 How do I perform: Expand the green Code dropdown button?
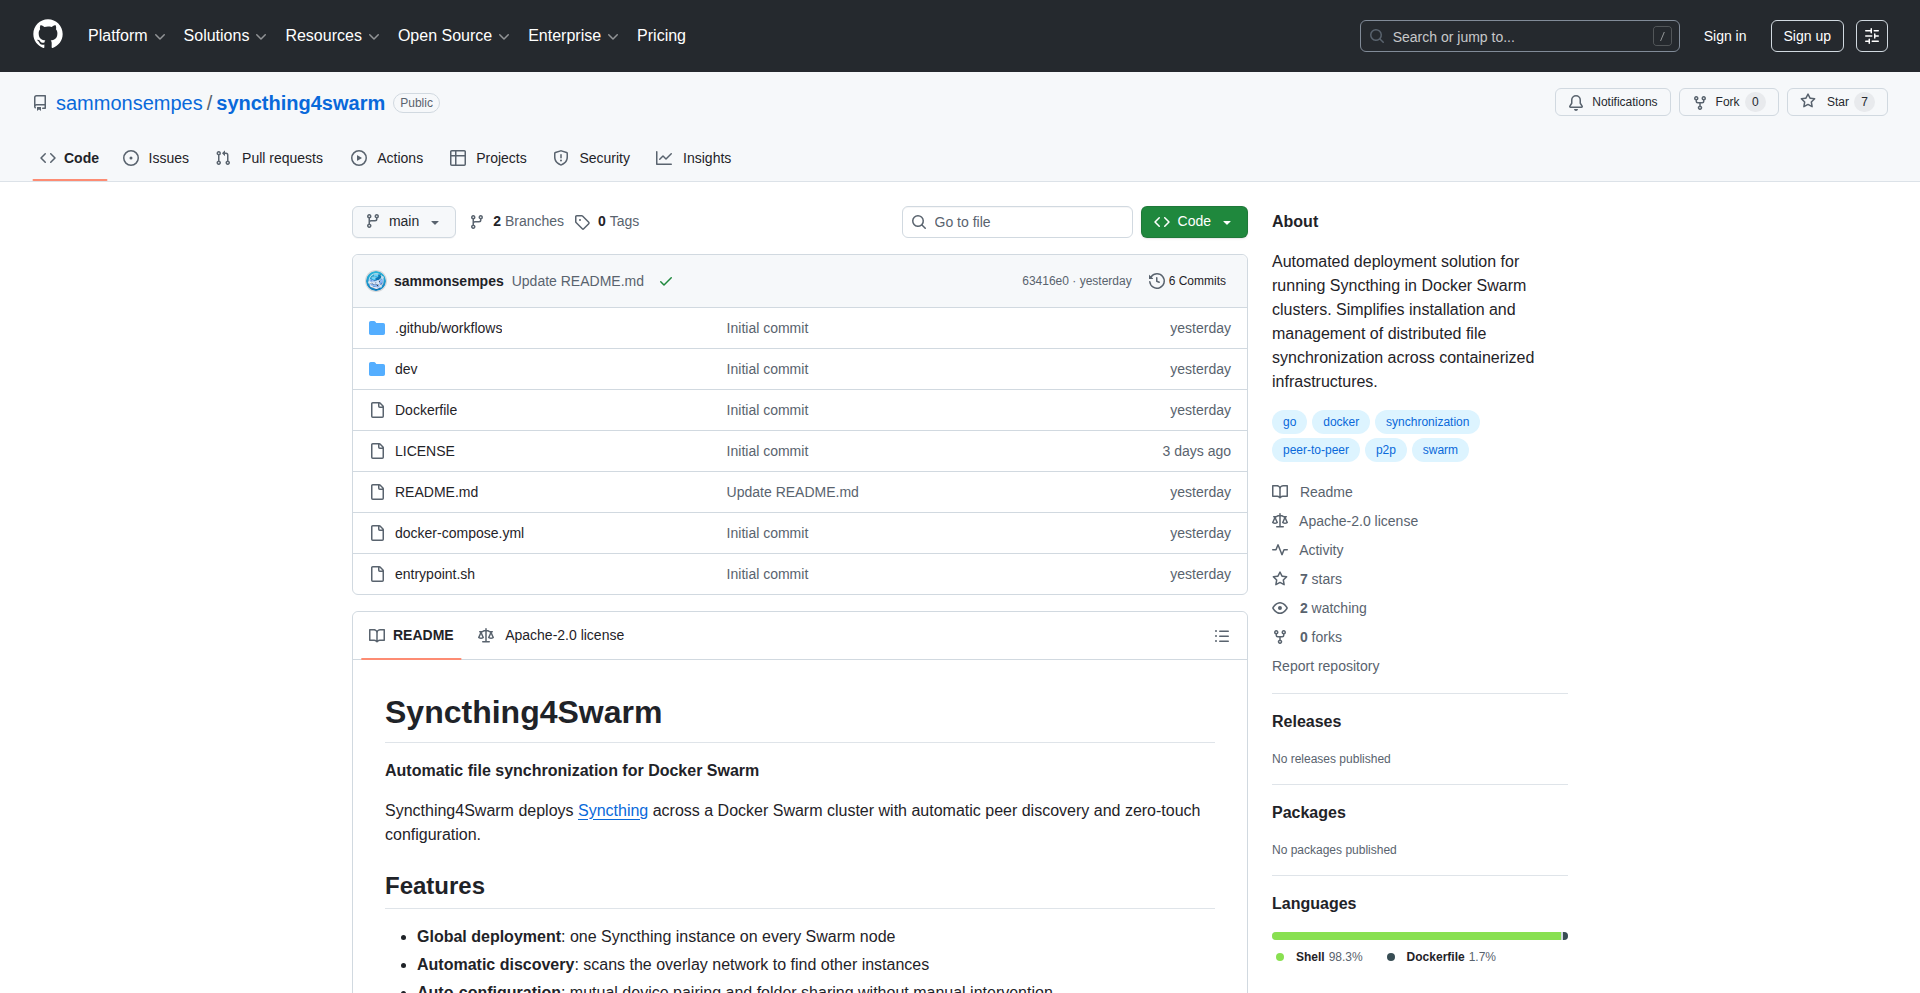click(1193, 222)
